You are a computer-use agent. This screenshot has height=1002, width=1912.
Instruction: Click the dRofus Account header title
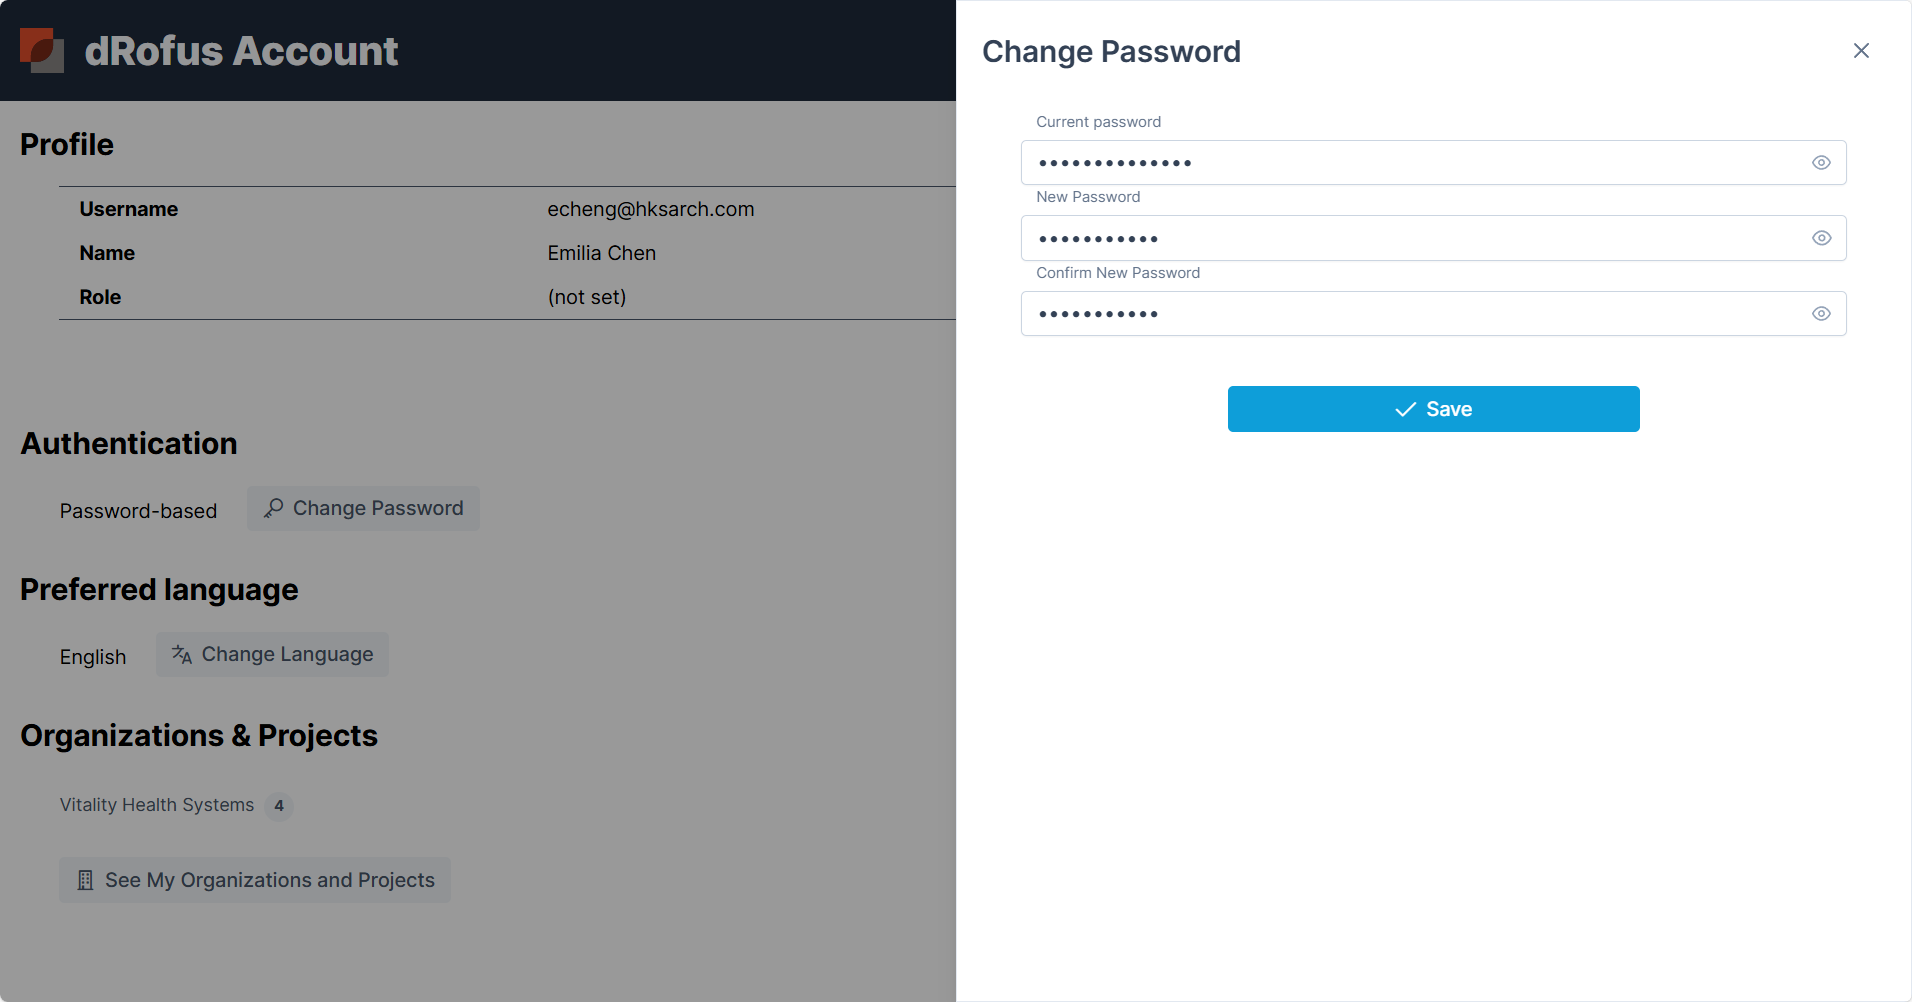[241, 51]
